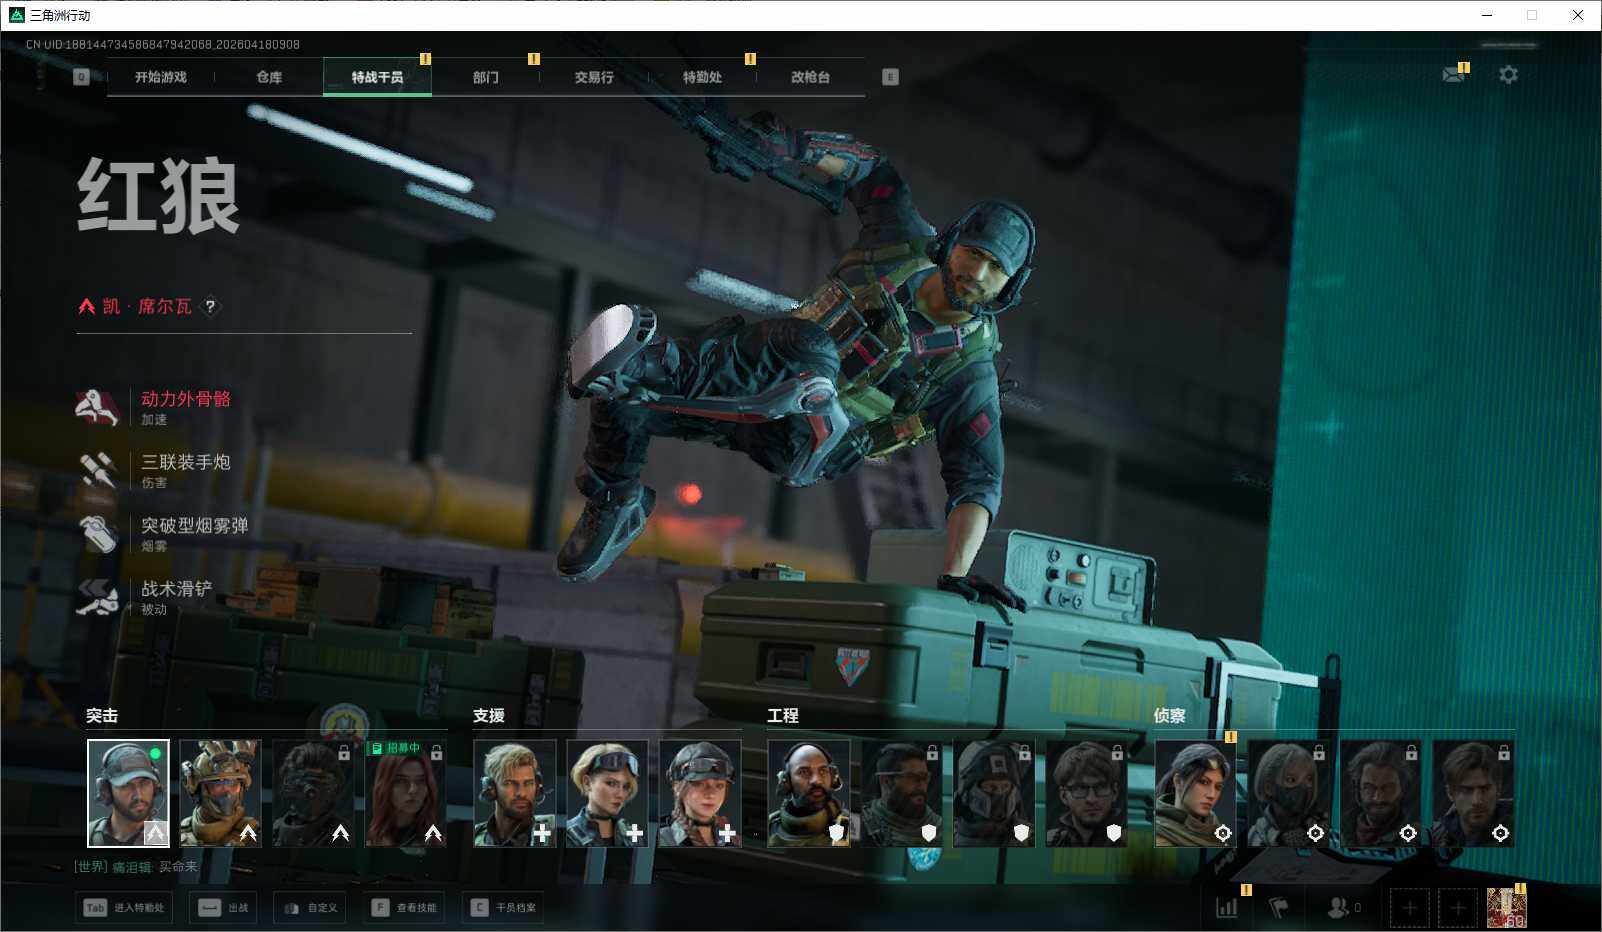Viewport: 1602px width, 932px height.
Task: Click the 支援 class heading
Action: point(489,716)
